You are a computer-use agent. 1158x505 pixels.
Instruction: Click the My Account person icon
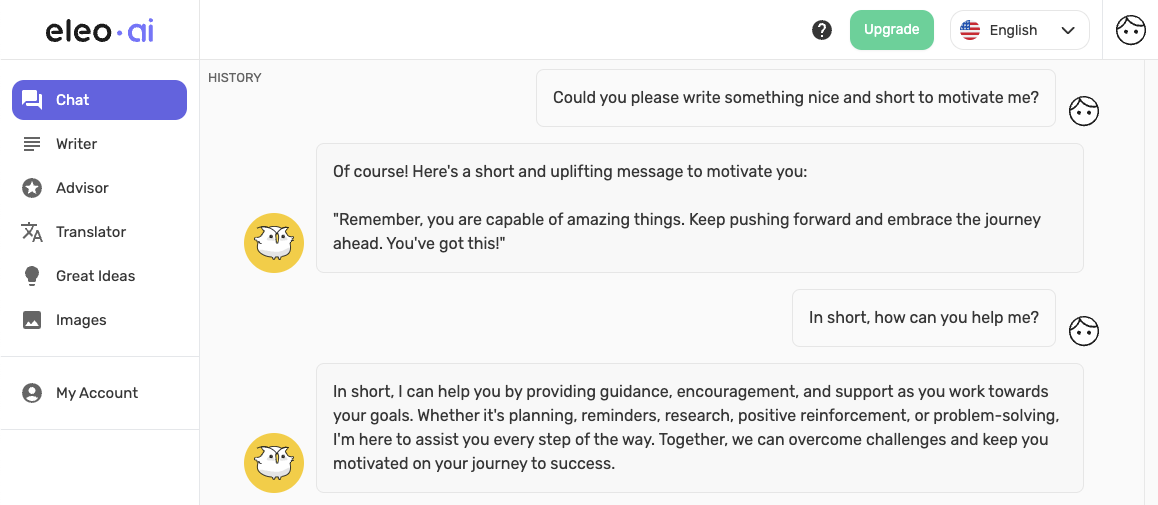click(32, 393)
